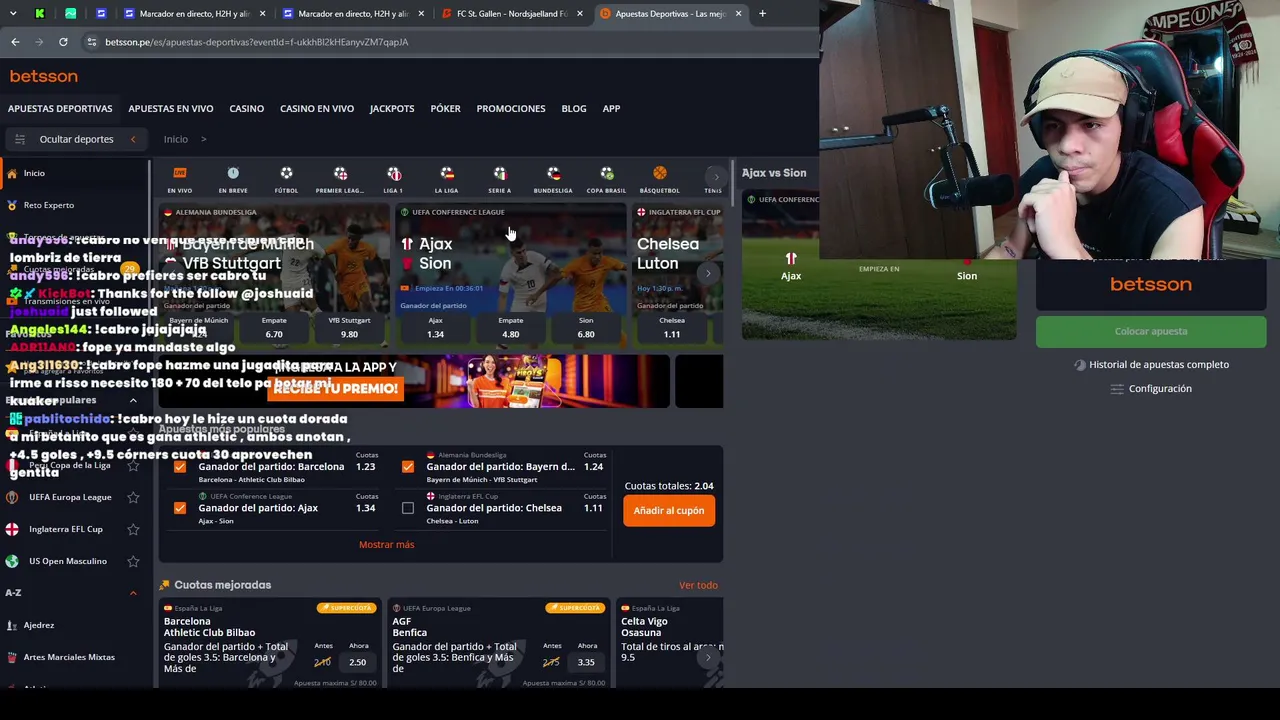Open the site information icon in address bar
Screen dimensions: 1280x720
point(92,42)
